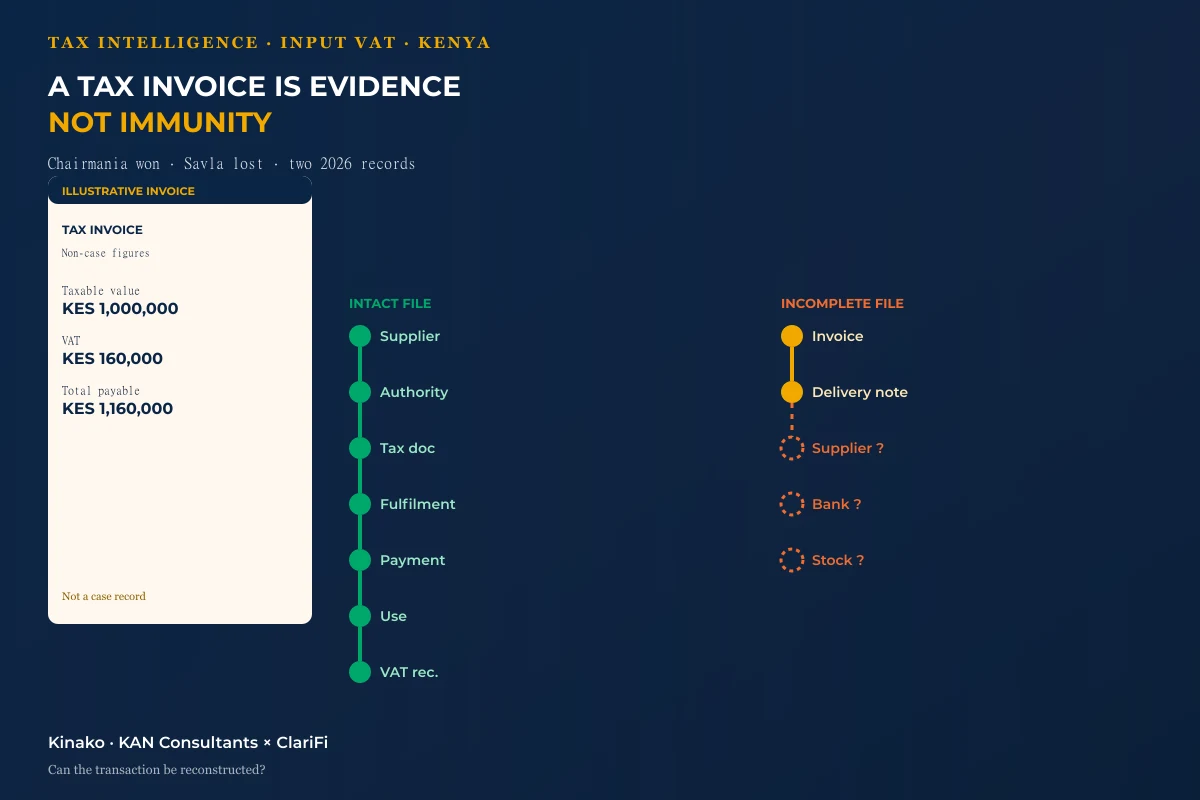
Task: Click the green node beside Tax doc
Action: tap(360, 448)
